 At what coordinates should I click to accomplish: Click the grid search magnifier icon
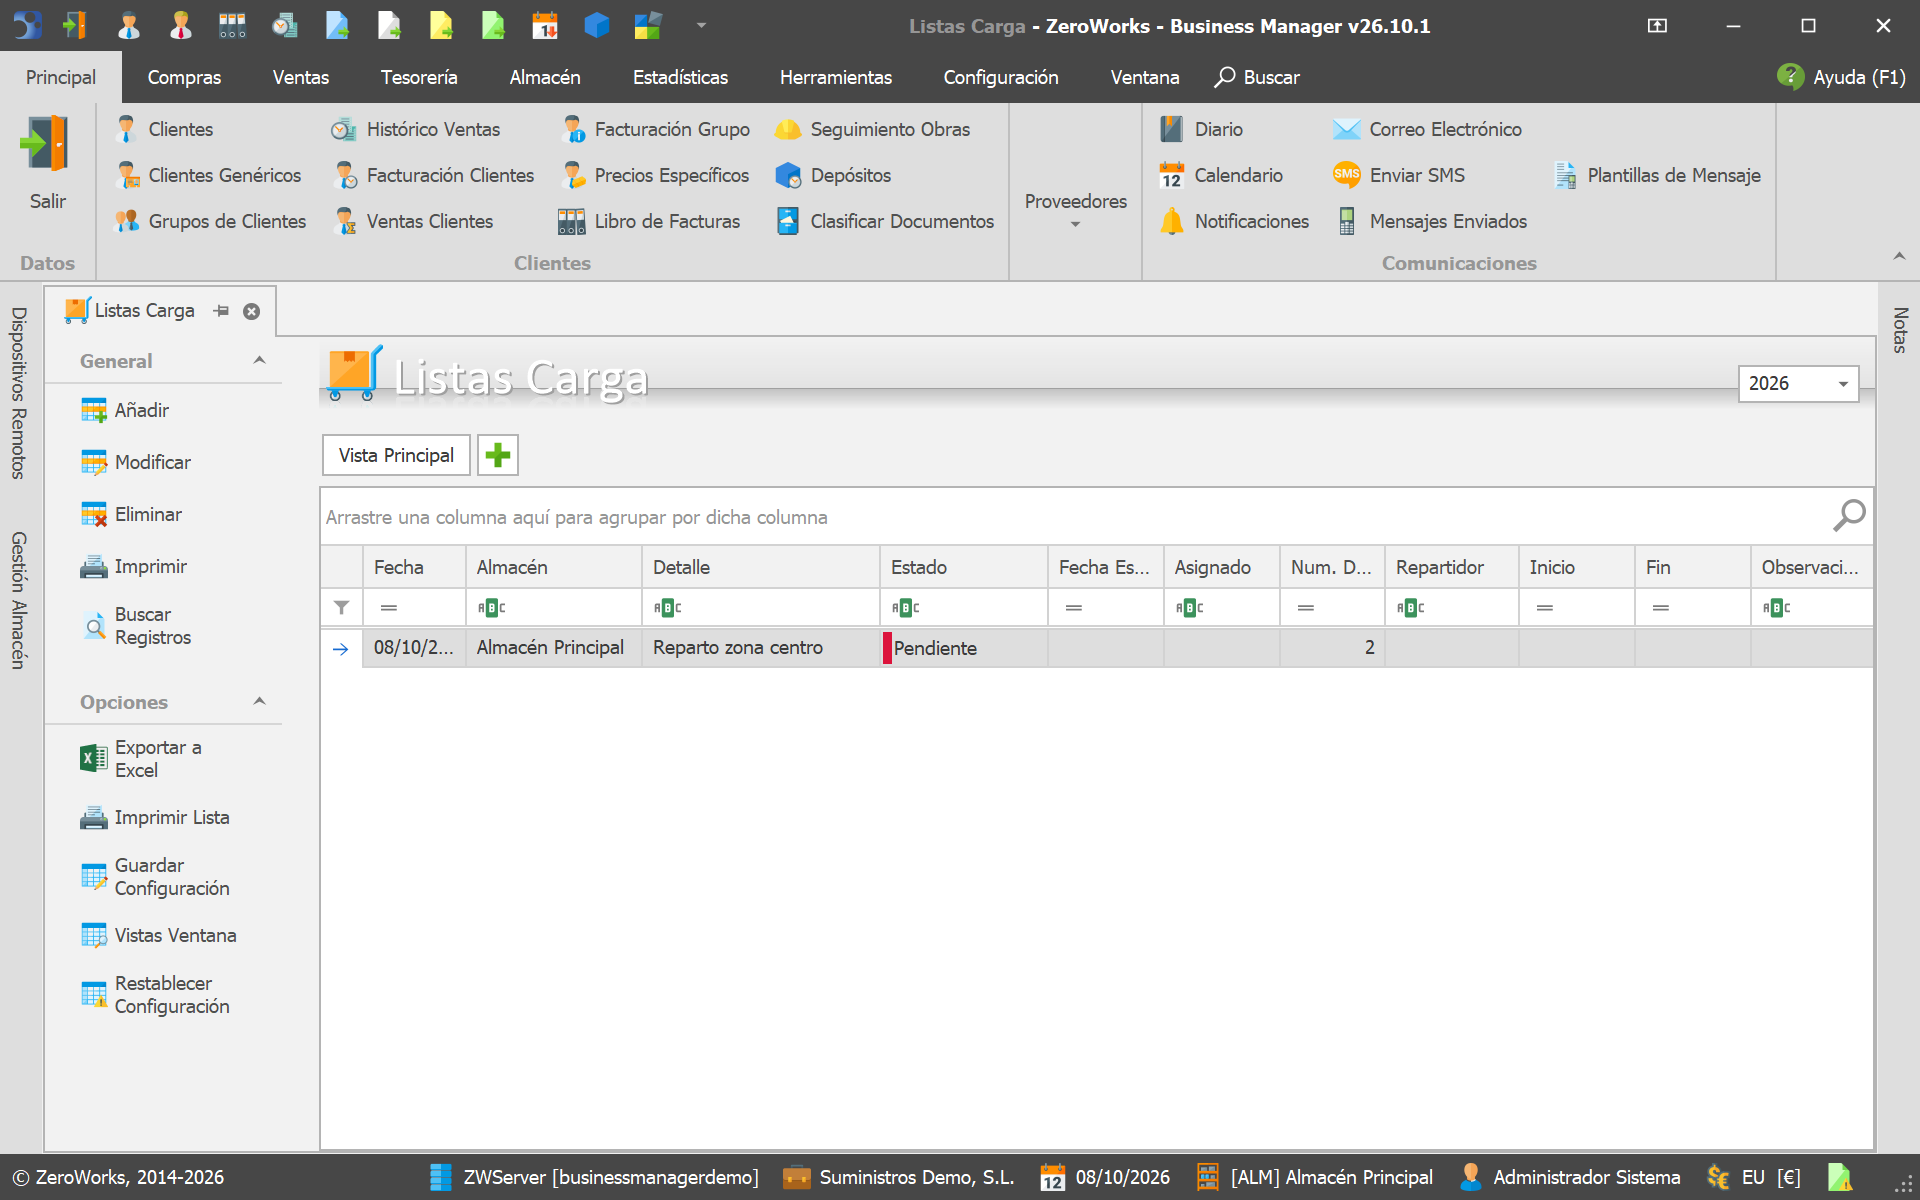click(x=1849, y=516)
